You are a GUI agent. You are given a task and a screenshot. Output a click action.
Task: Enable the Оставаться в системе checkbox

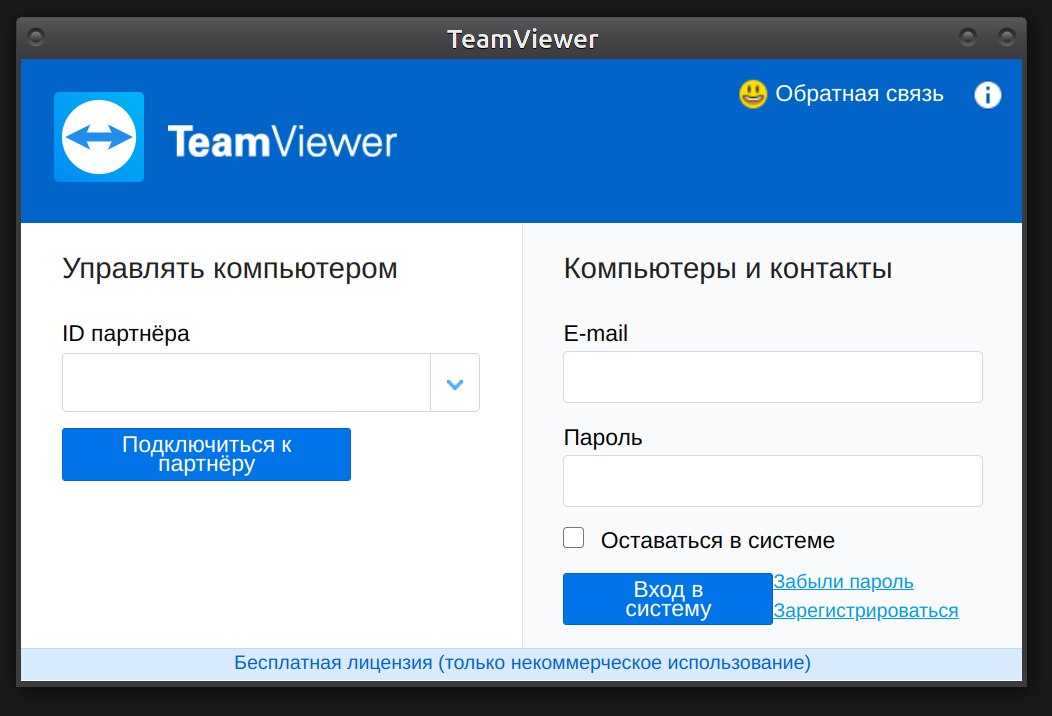574,538
